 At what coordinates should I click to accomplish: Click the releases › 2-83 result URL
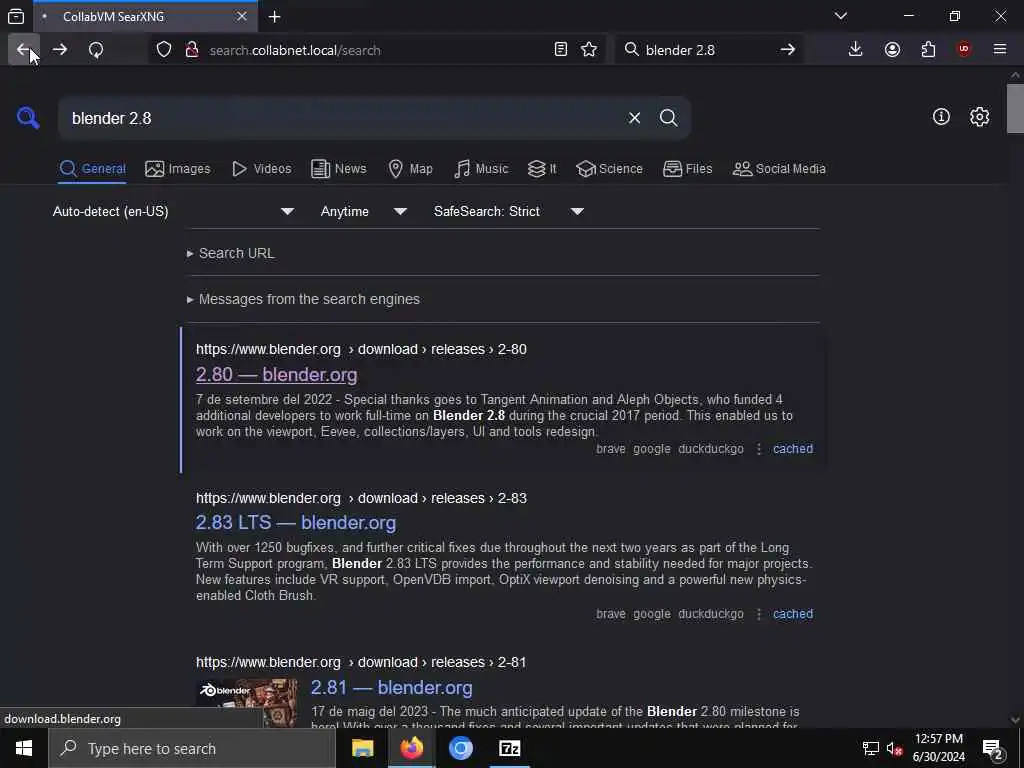tap(361, 498)
